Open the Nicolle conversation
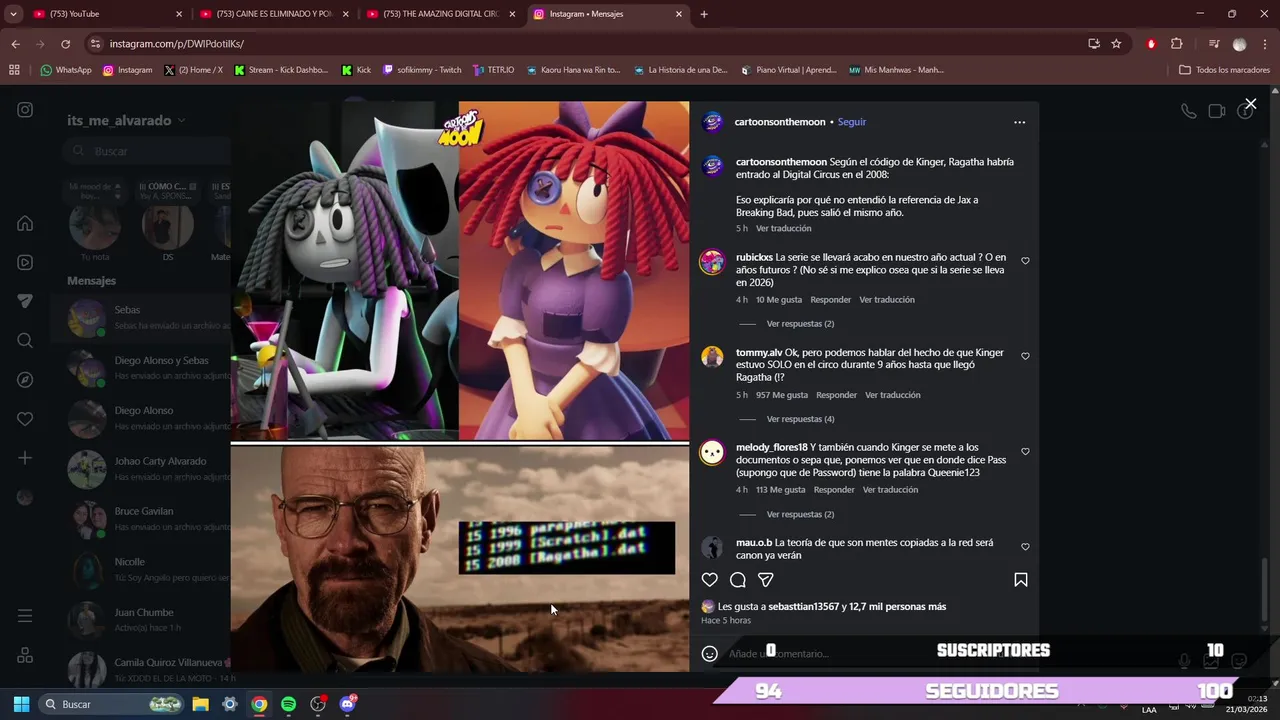Image resolution: width=1280 pixels, height=720 pixels. 140,569
